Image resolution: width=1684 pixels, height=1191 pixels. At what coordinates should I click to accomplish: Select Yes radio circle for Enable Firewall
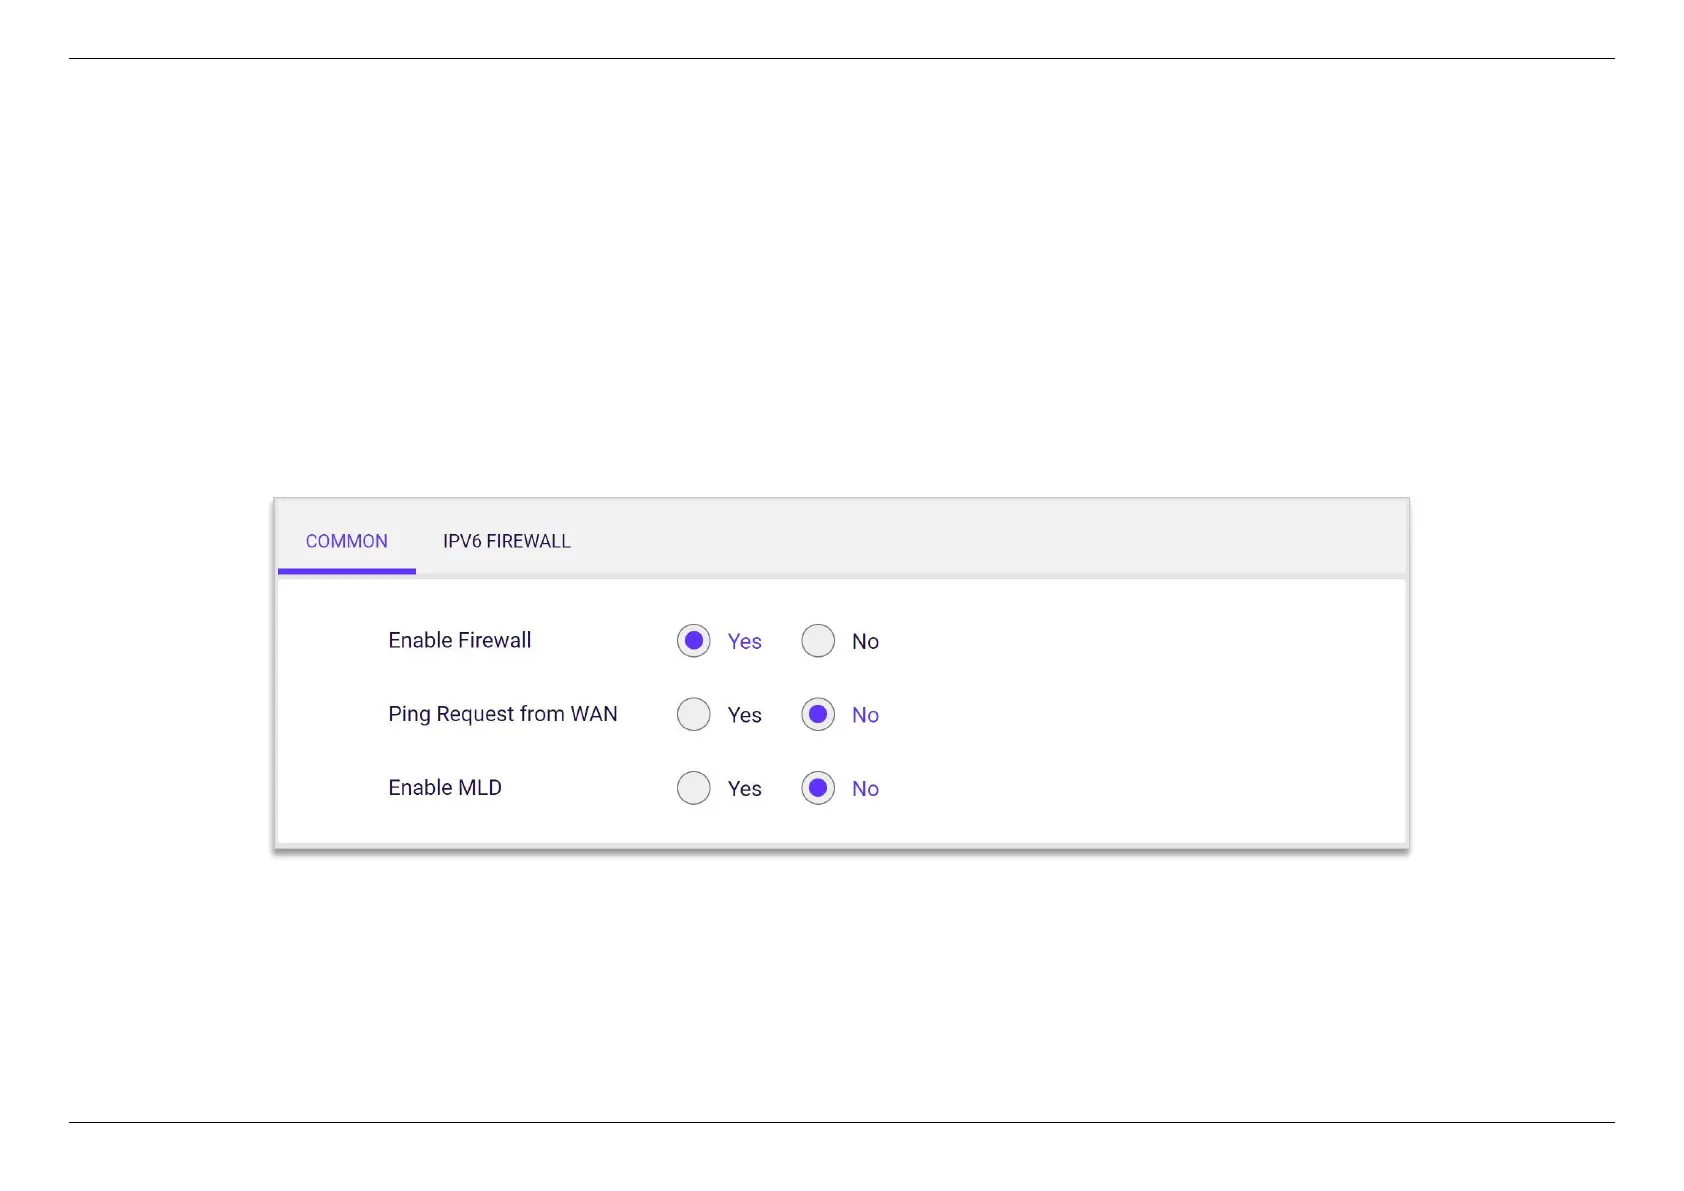693,640
